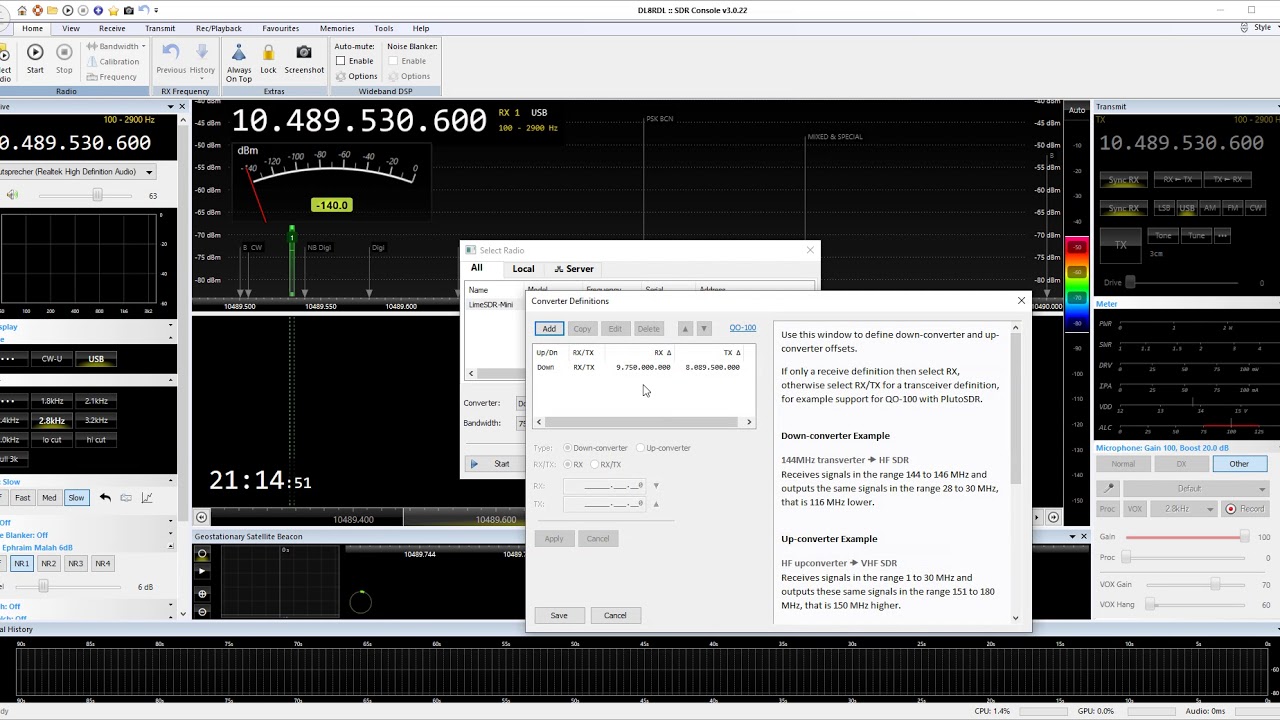This screenshot has width=1280, height=720.
Task: Click the play icon in Geostationary Satellite Beacon panel
Action: pyautogui.click(x=202, y=571)
